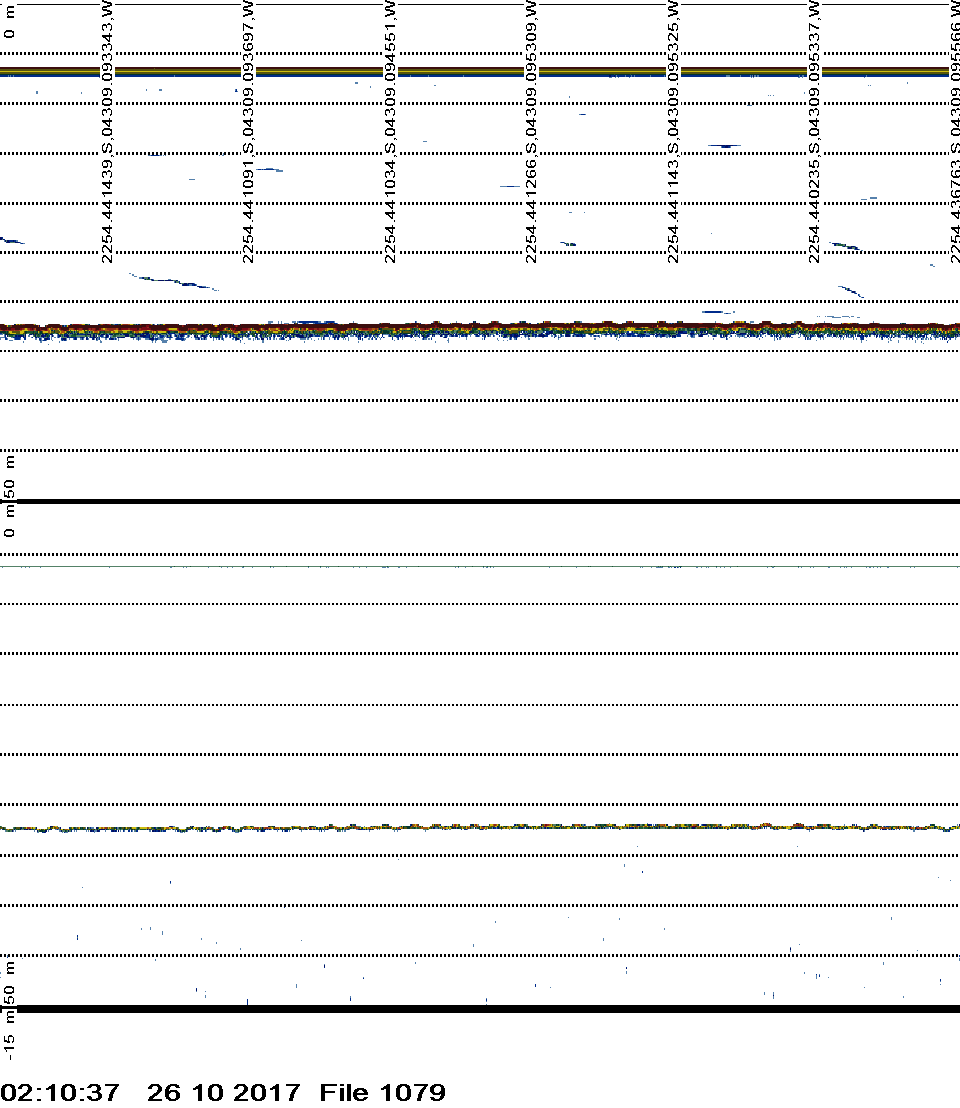The image size is (960, 1108).
Task: Click the timestamp 02:10:37 at bottom
Action: (x=61, y=1092)
